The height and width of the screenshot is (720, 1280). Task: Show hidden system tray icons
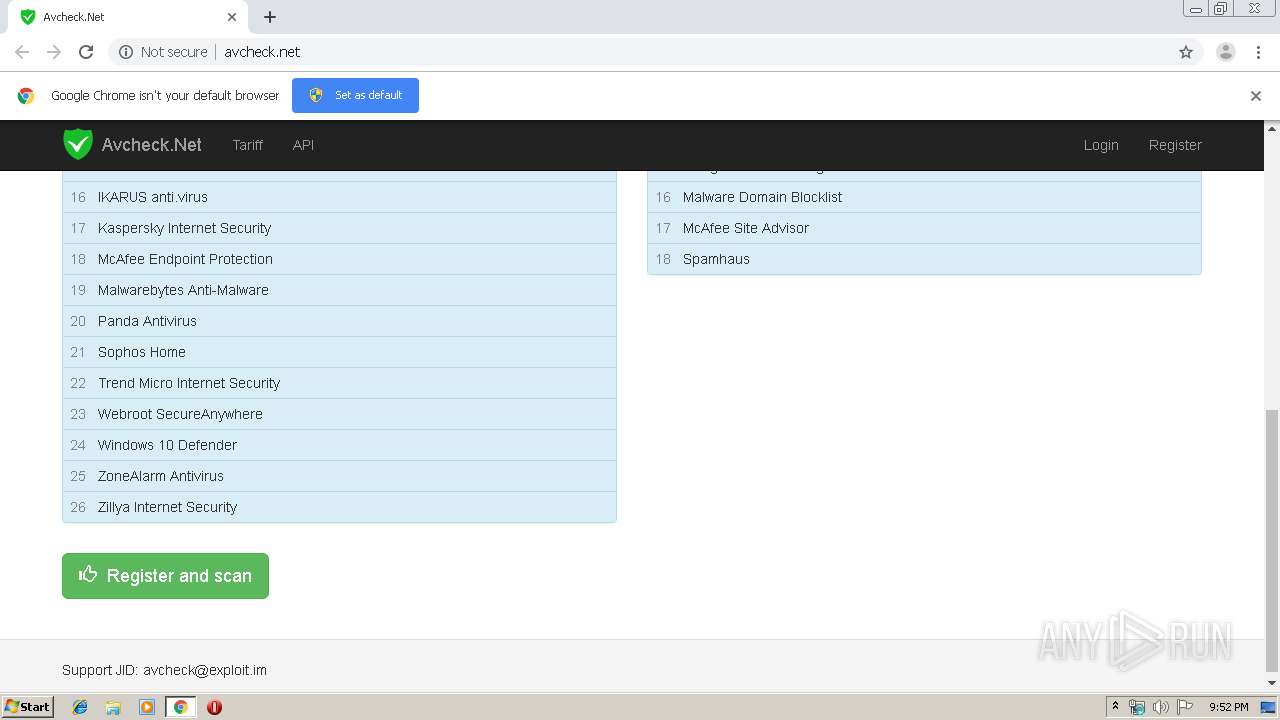(x=1115, y=707)
